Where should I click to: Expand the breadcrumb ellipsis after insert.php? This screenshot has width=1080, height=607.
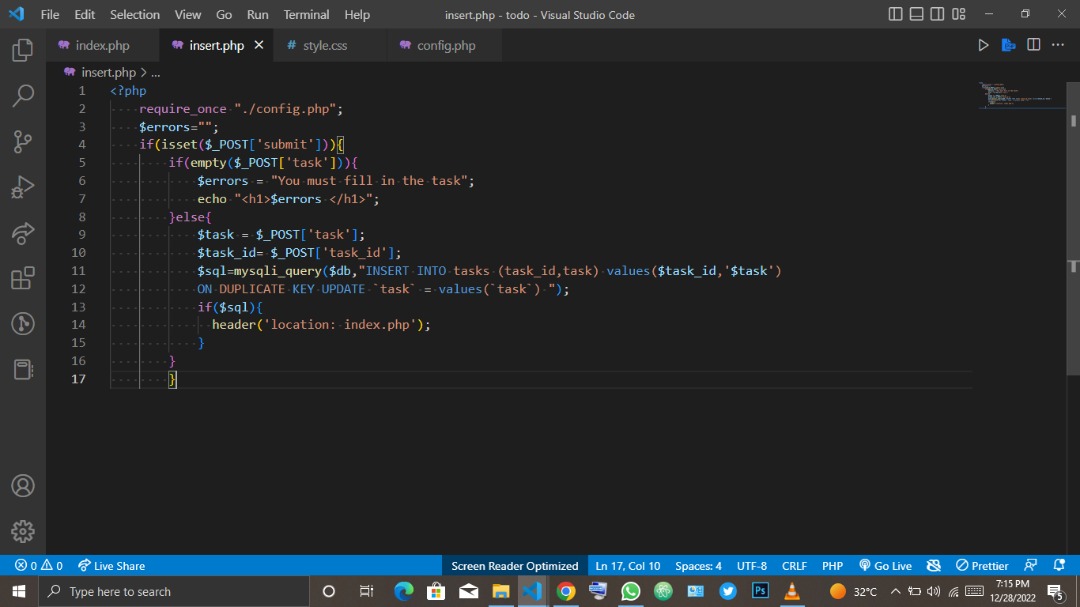coord(155,72)
